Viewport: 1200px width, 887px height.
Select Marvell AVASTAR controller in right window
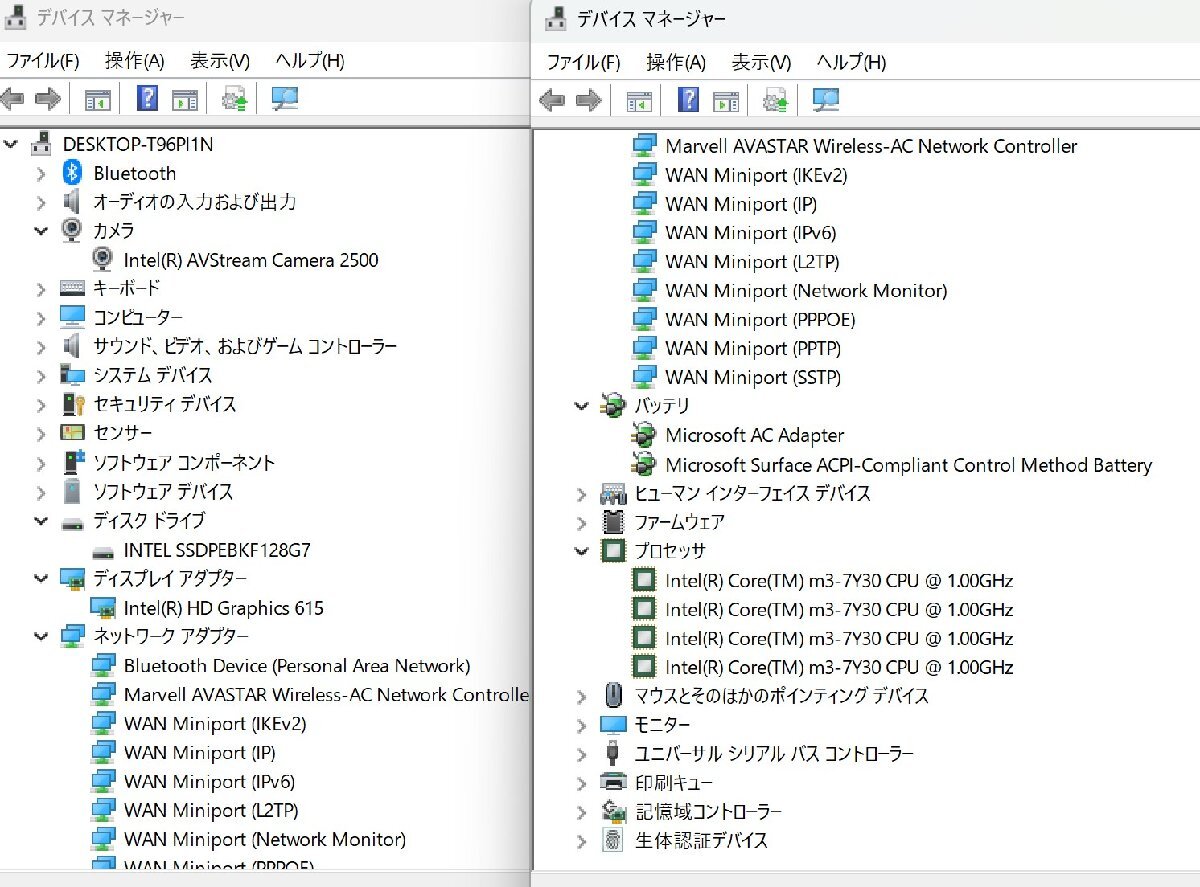click(x=871, y=146)
